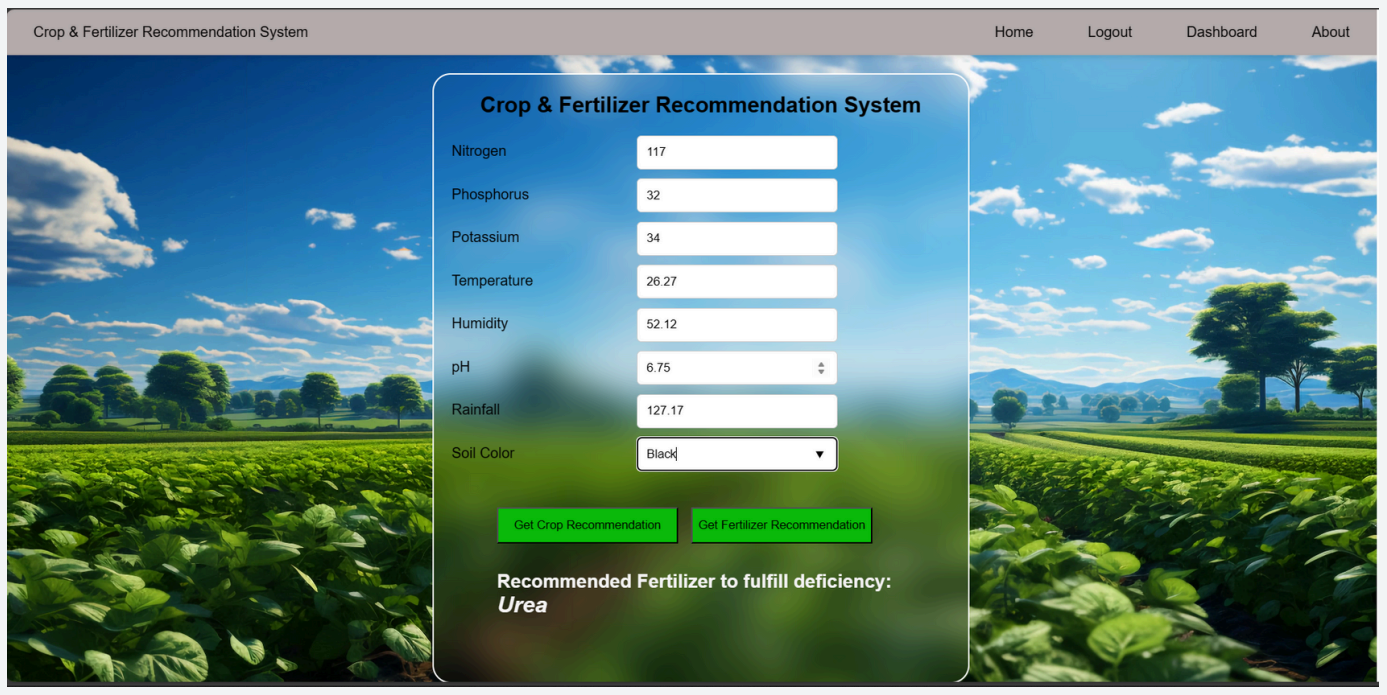Click the Rainfall field showing 127.17
This screenshot has height=695, width=1387.
(737, 410)
